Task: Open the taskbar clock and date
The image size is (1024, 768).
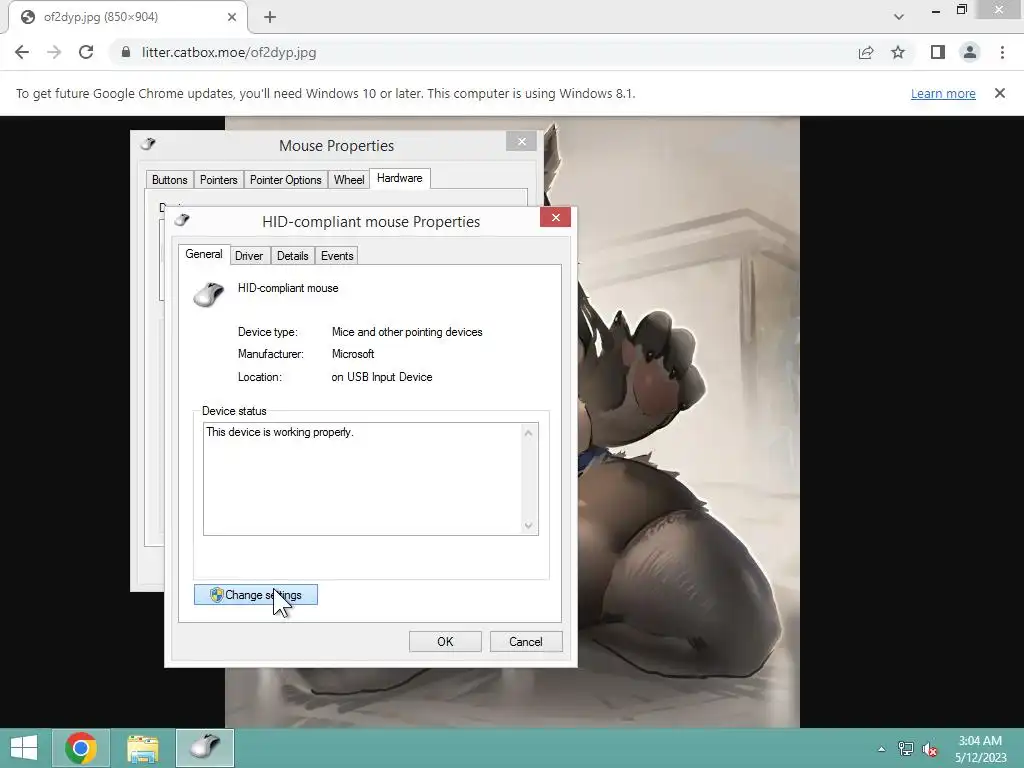Action: tap(980, 749)
